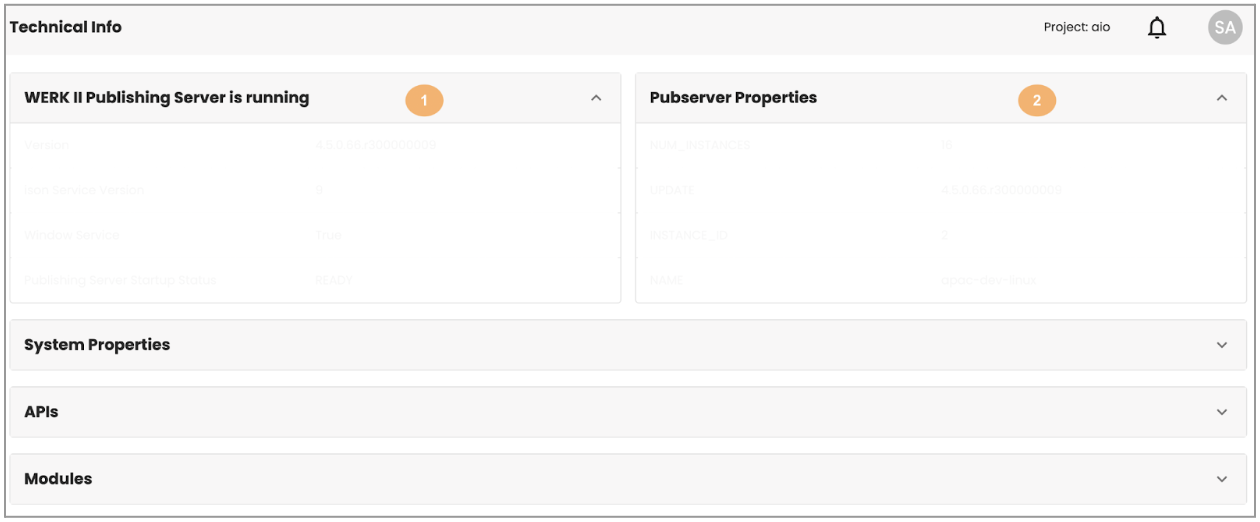The height and width of the screenshot is (522, 1260).
Task: Click the orange badge numbered 2
Action: 1037,100
